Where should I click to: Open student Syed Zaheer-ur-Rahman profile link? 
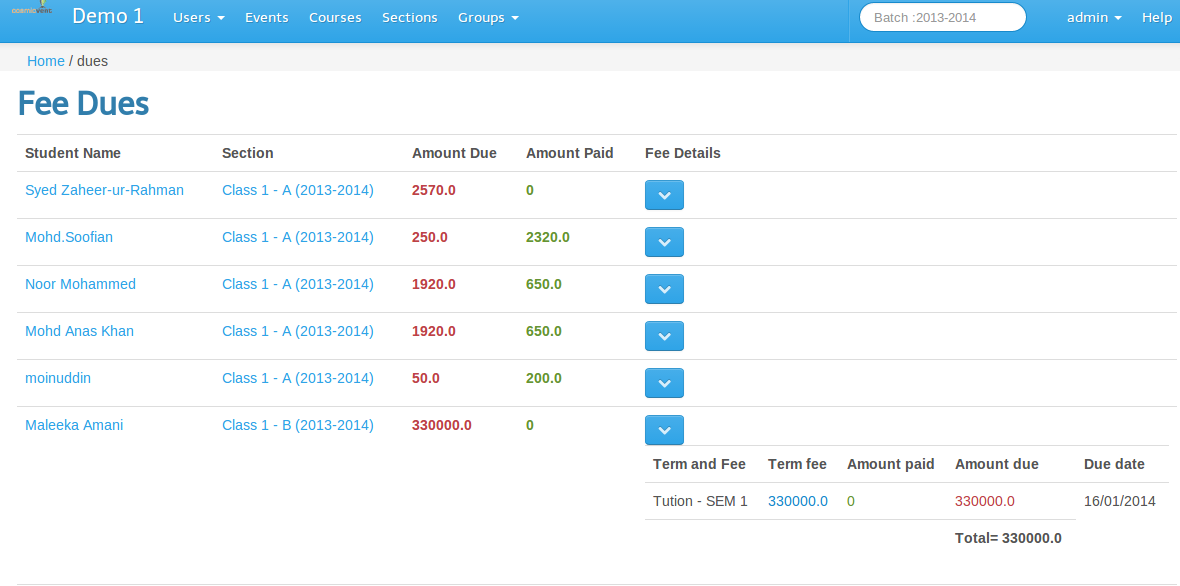[x=105, y=190]
